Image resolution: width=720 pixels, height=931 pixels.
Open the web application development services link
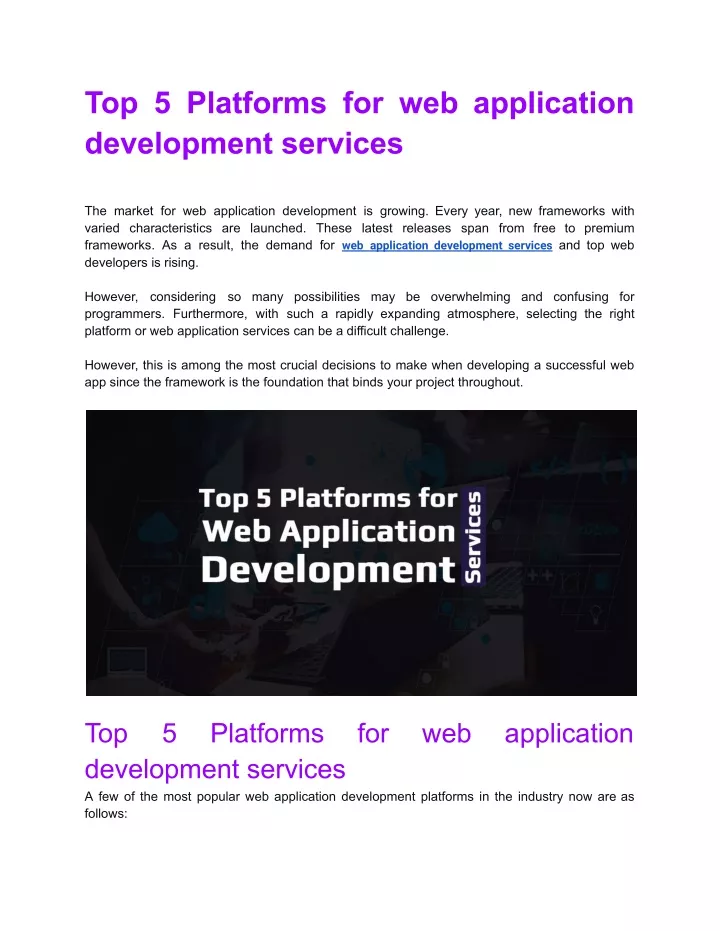(446, 245)
